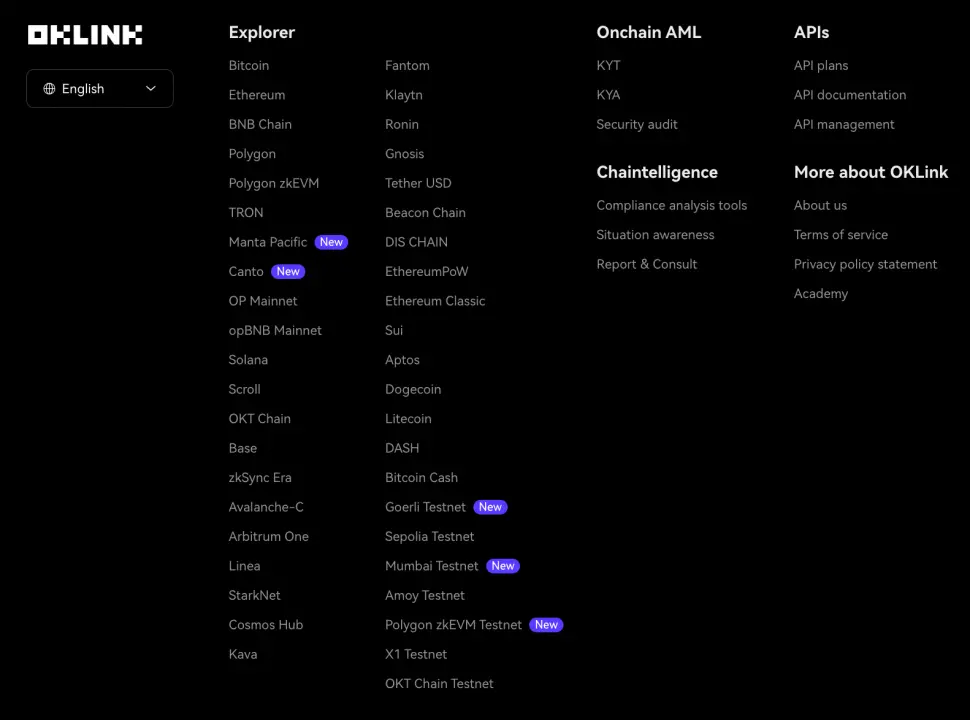Open the Privacy policy statement
The height and width of the screenshot is (720, 970).
pyautogui.click(x=865, y=265)
